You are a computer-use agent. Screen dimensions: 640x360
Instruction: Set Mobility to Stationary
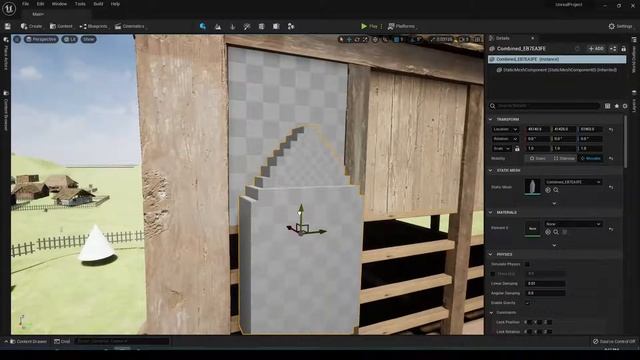564,158
